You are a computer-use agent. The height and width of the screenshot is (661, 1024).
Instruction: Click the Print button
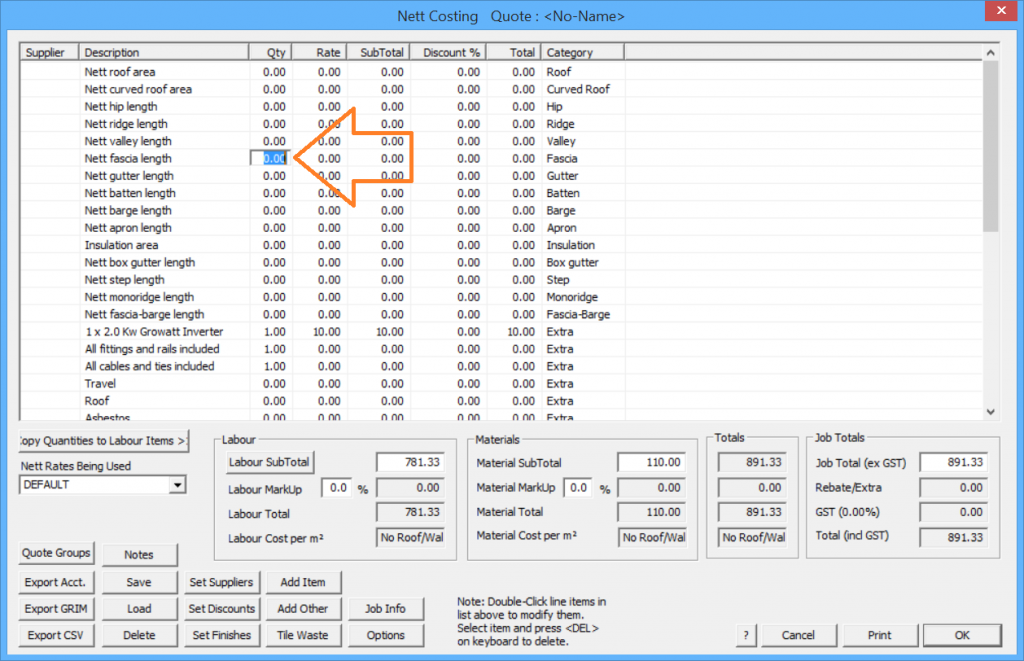pyautogui.click(x=880, y=635)
